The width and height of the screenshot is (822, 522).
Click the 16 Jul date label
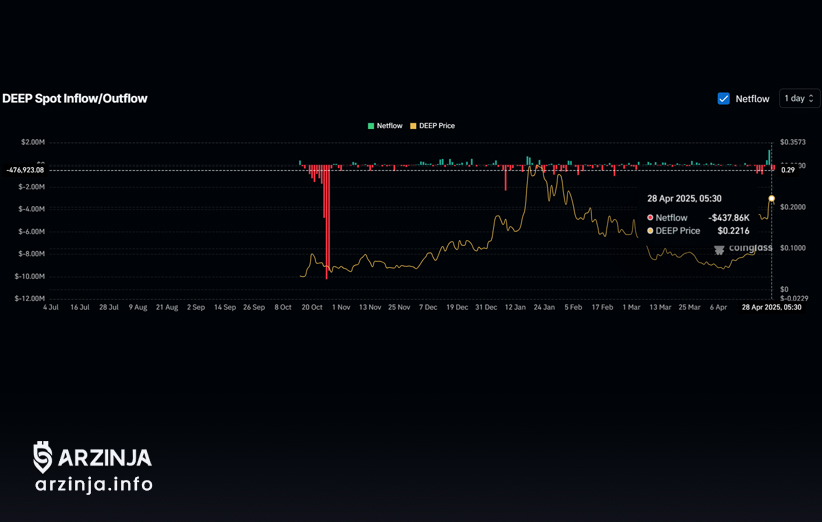pyautogui.click(x=80, y=307)
